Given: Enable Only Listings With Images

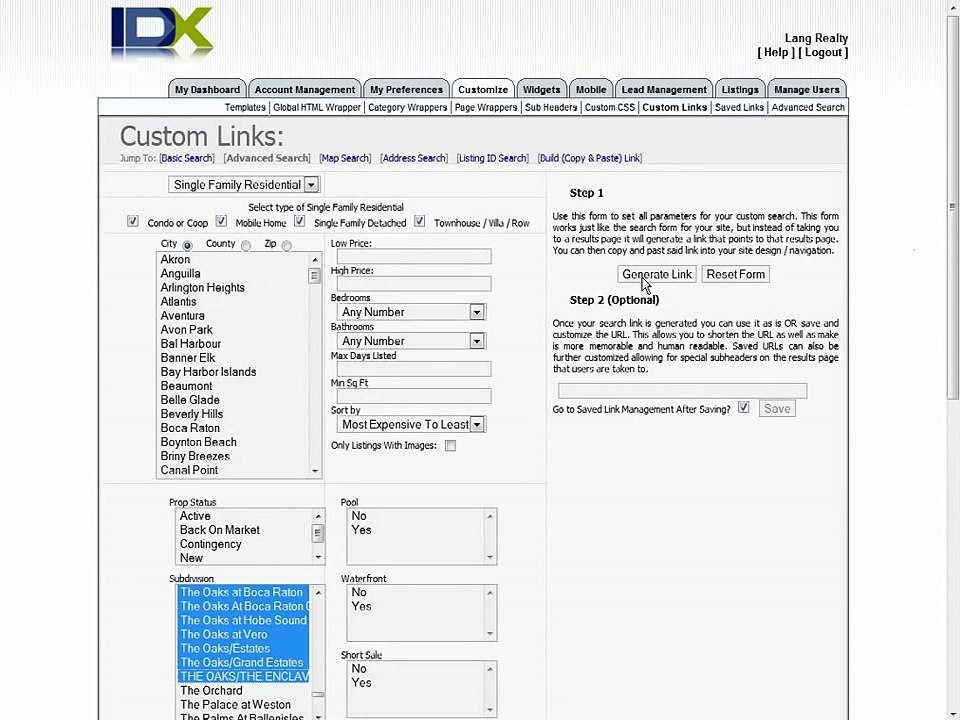Looking at the screenshot, I should click(451, 446).
